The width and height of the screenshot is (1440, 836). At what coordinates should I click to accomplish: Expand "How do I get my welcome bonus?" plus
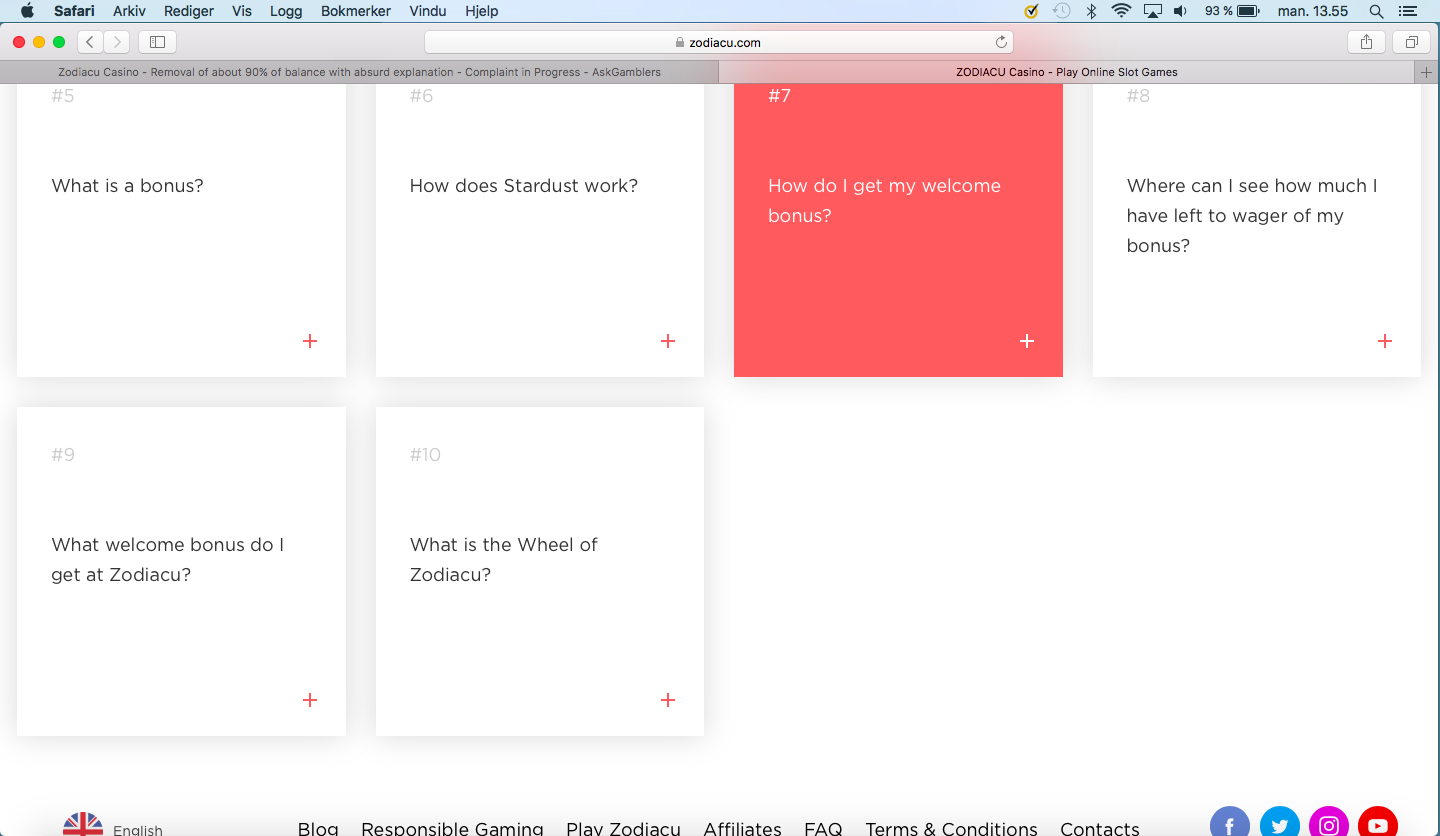tap(1027, 341)
